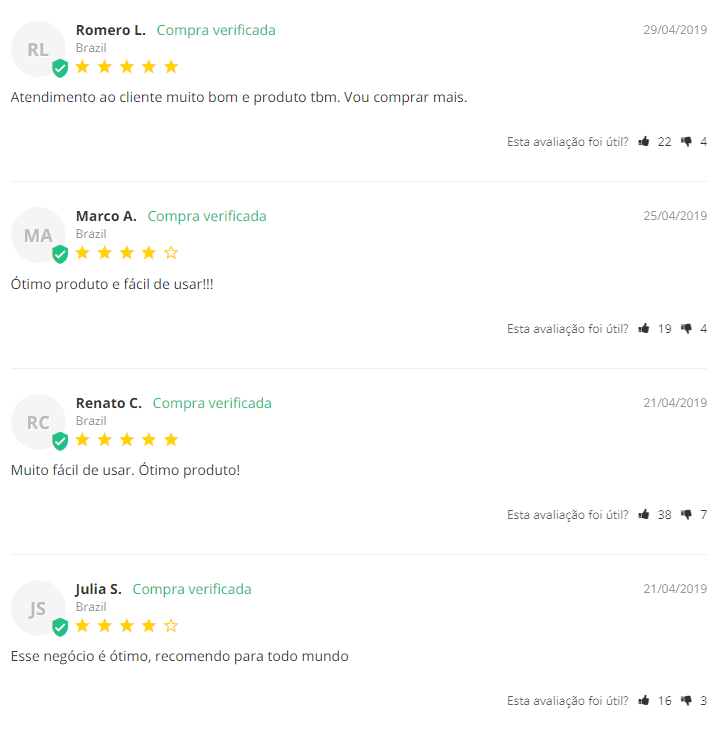
Task: Click Marco A.'s four-star rating
Action: [x=127, y=253]
